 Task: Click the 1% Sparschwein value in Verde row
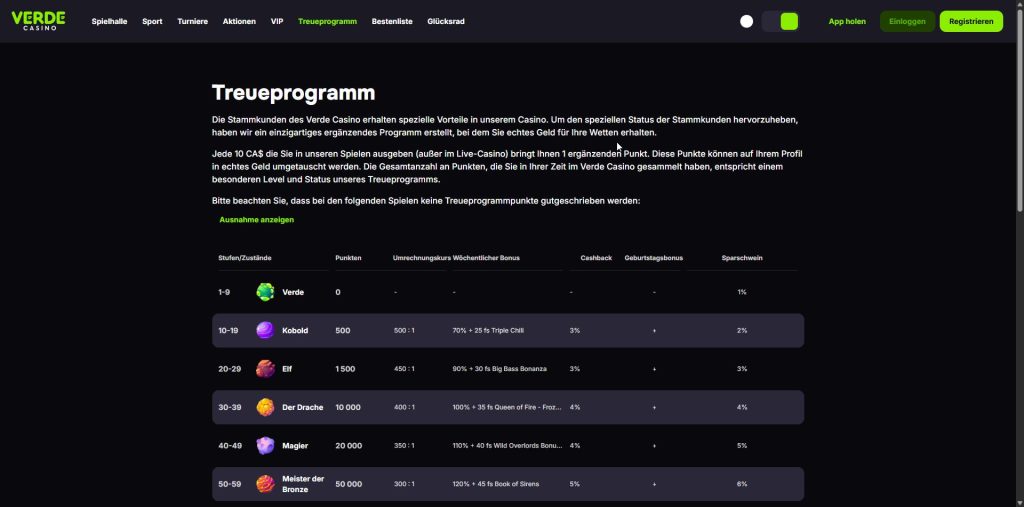(742, 292)
